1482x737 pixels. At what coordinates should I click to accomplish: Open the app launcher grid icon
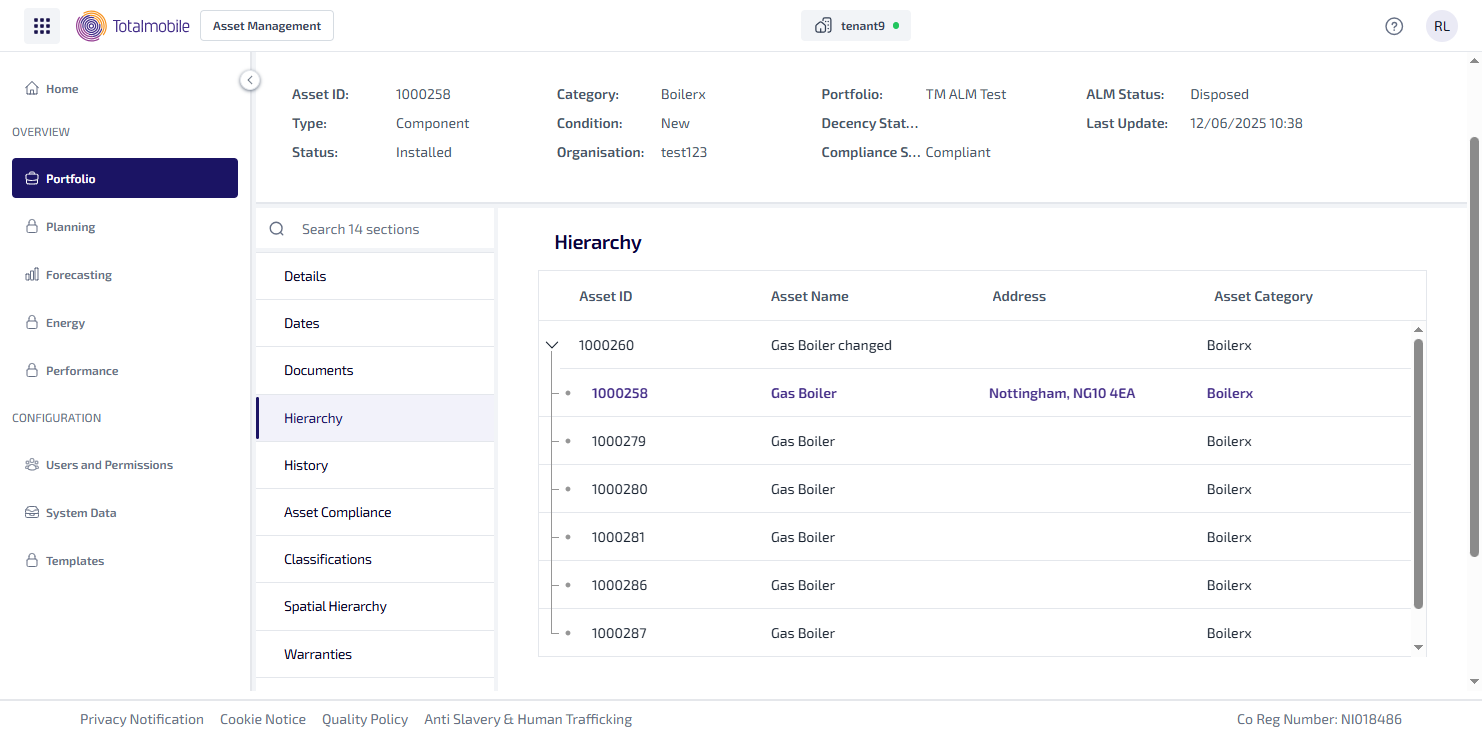point(42,26)
